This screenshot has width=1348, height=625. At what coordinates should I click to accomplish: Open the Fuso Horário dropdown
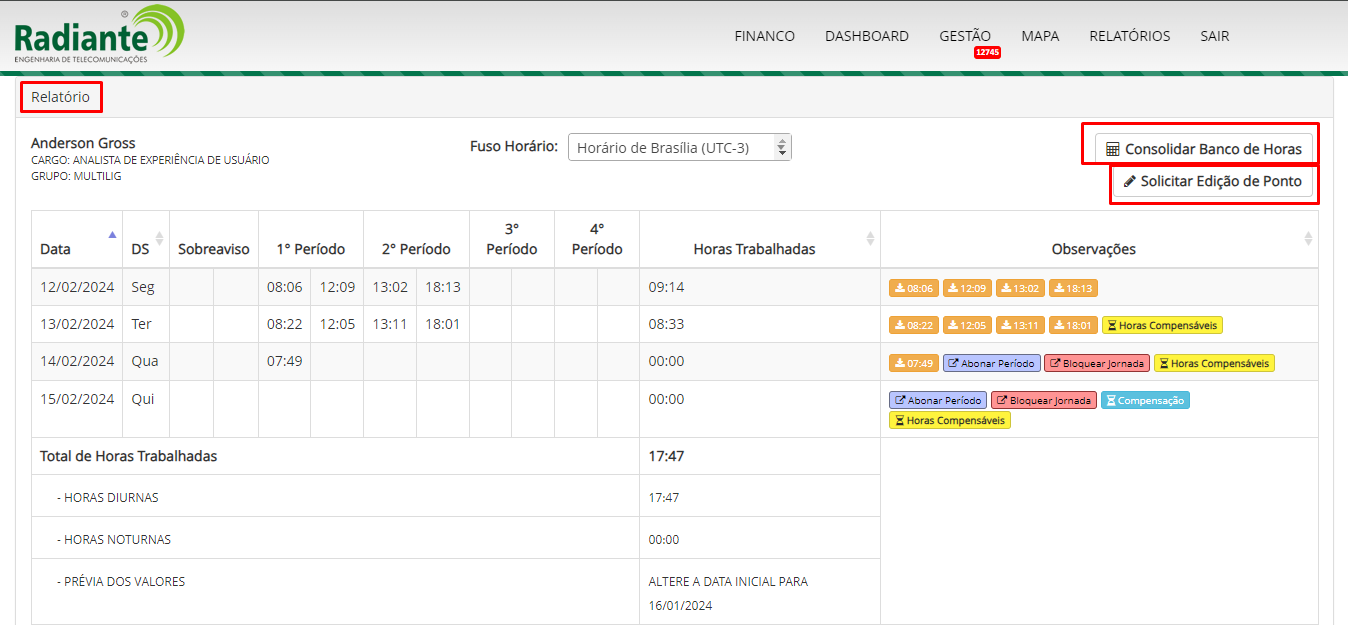679,148
